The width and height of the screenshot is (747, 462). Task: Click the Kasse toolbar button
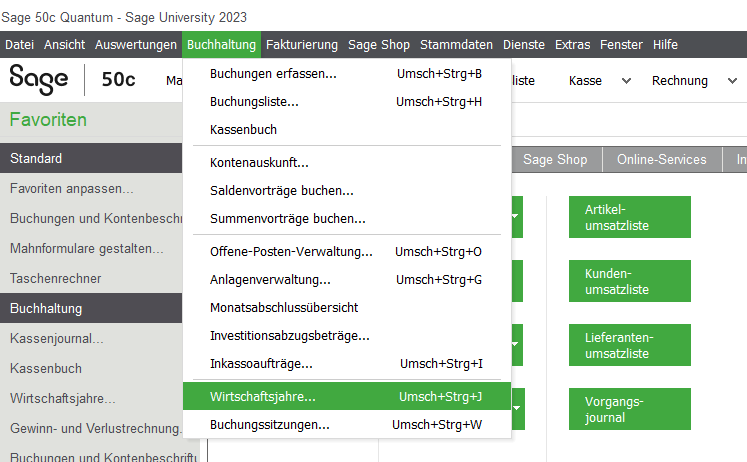click(585, 81)
